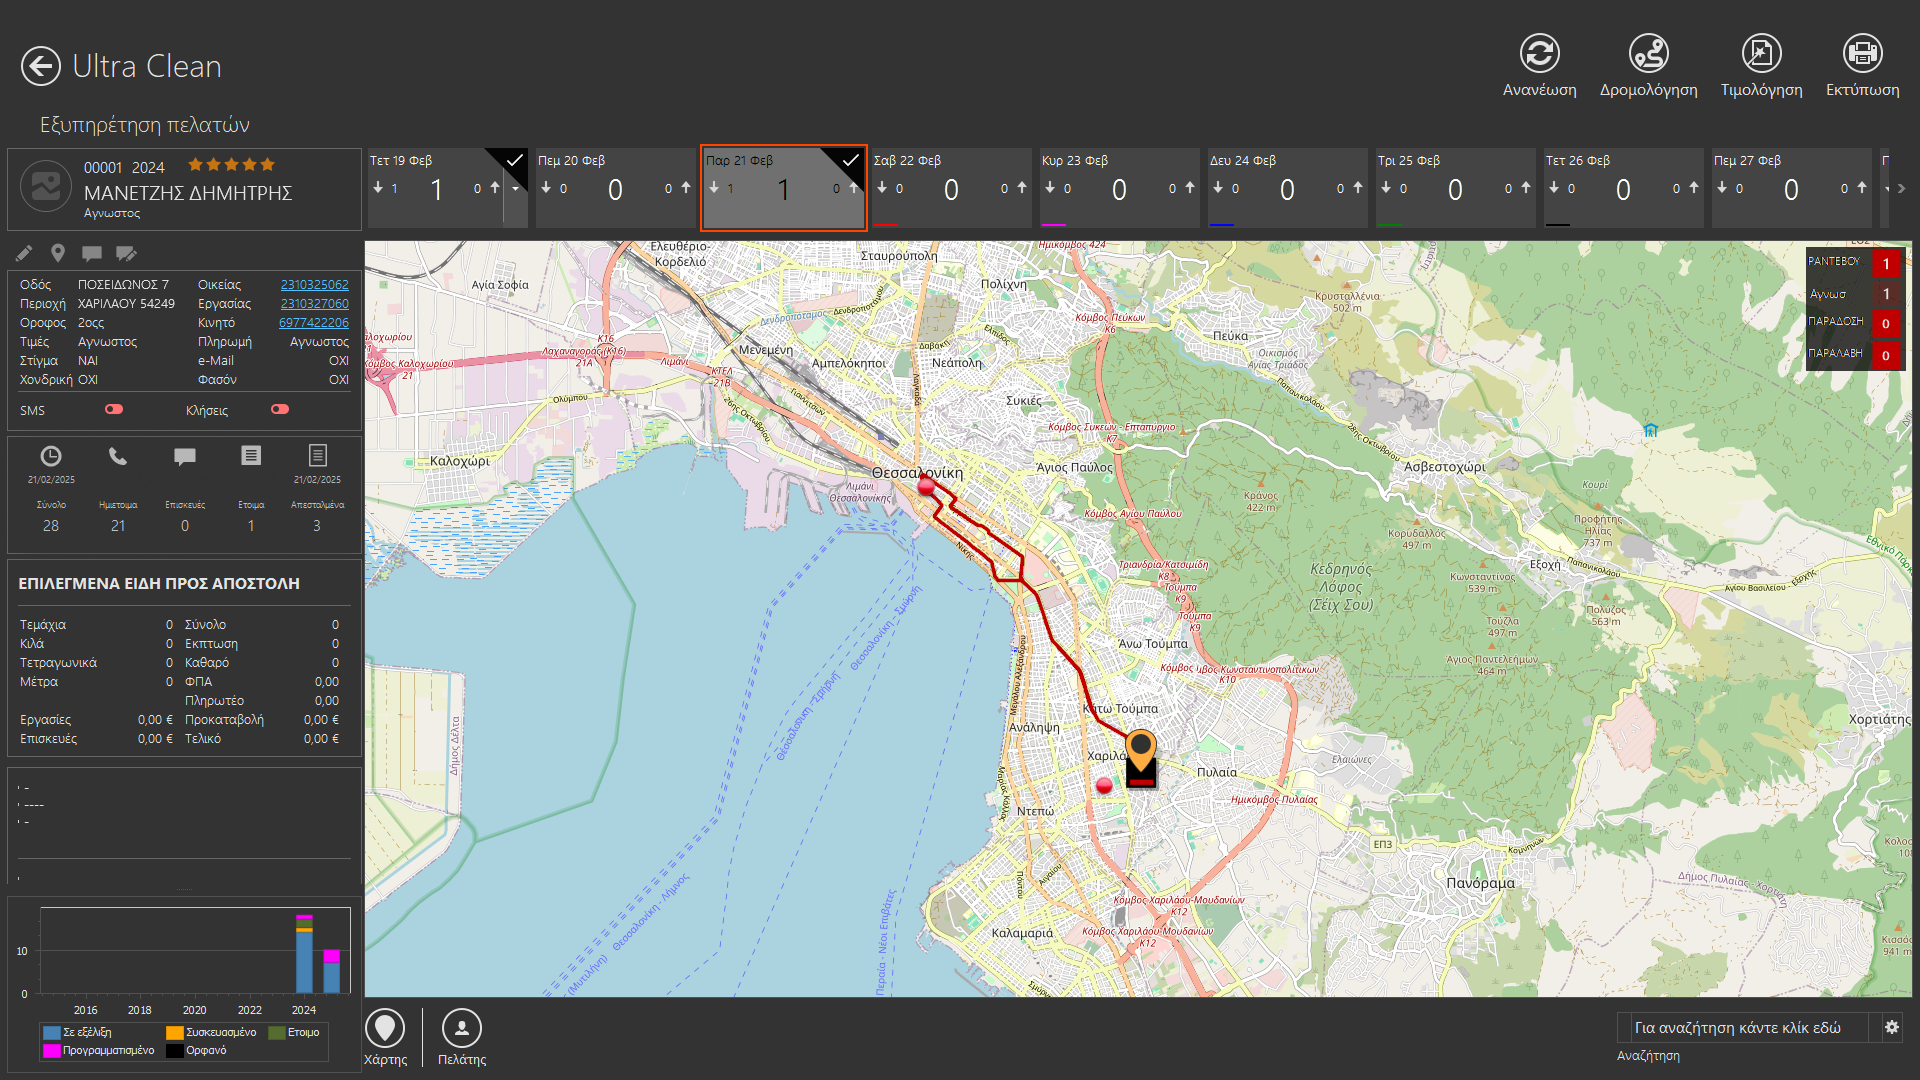1920x1080 pixels.
Task: Click the location pin icon under customer card
Action: tap(58, 253)
